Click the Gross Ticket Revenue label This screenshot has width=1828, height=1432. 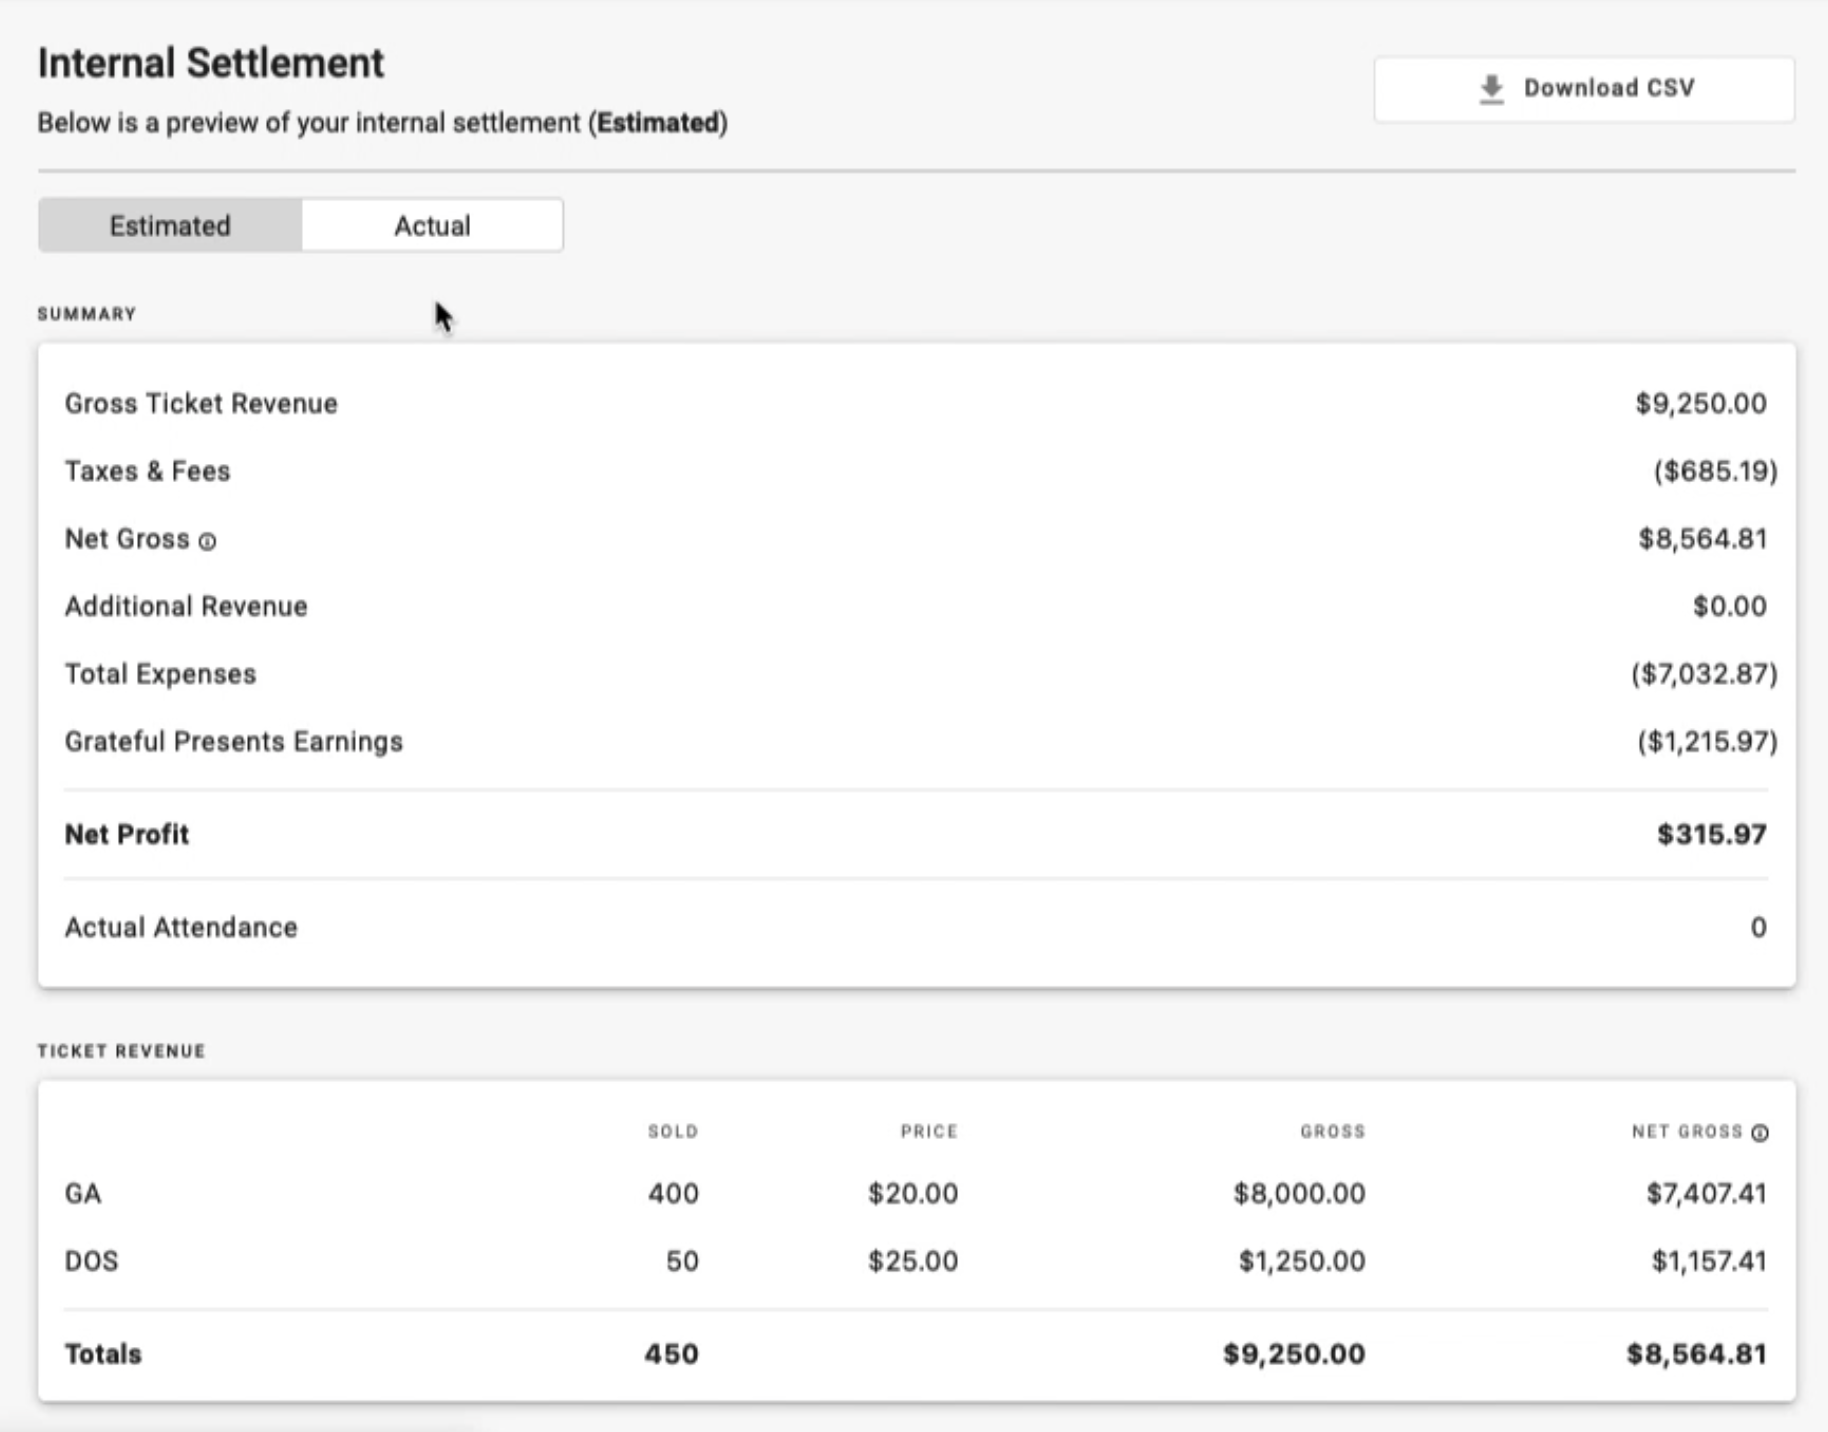point(201,404)
